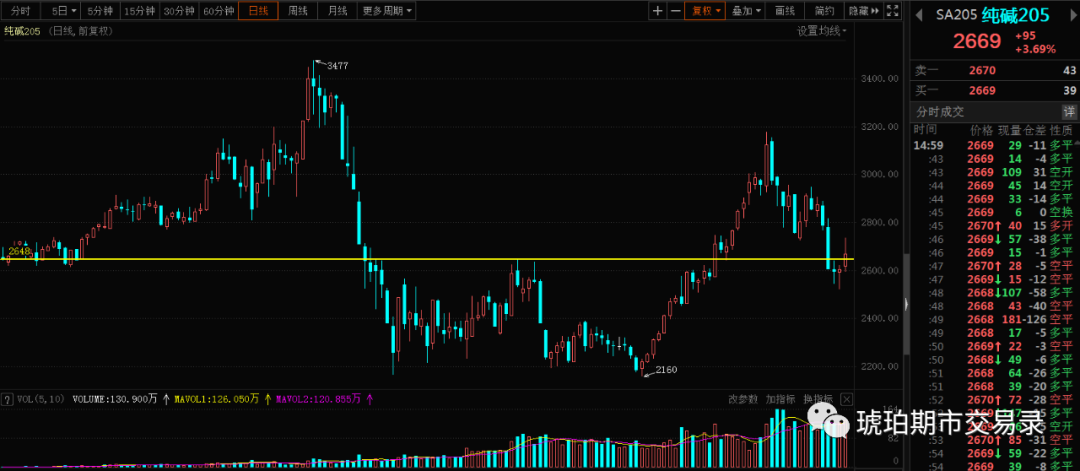This screenshot has width=1080, height=471.
Task: Click the 2160 low price marker
Action: 666,370
